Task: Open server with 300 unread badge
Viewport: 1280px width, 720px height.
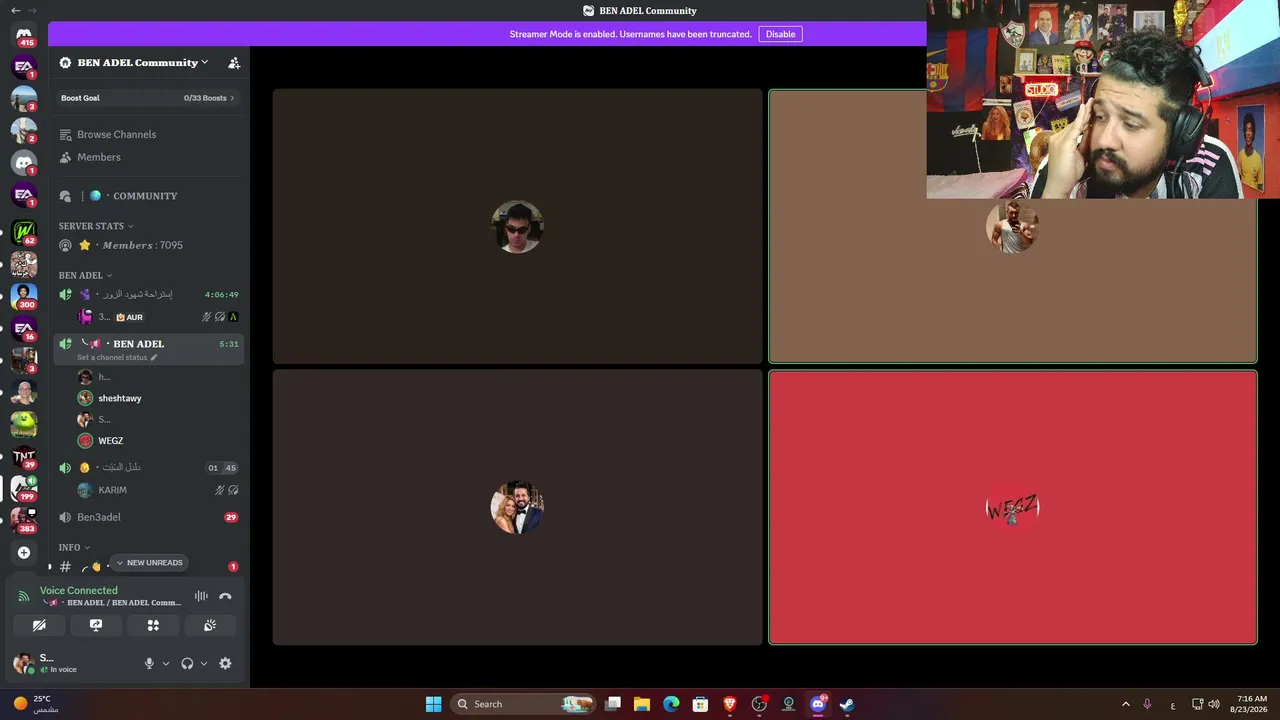Action: click(x=24, y=296)
